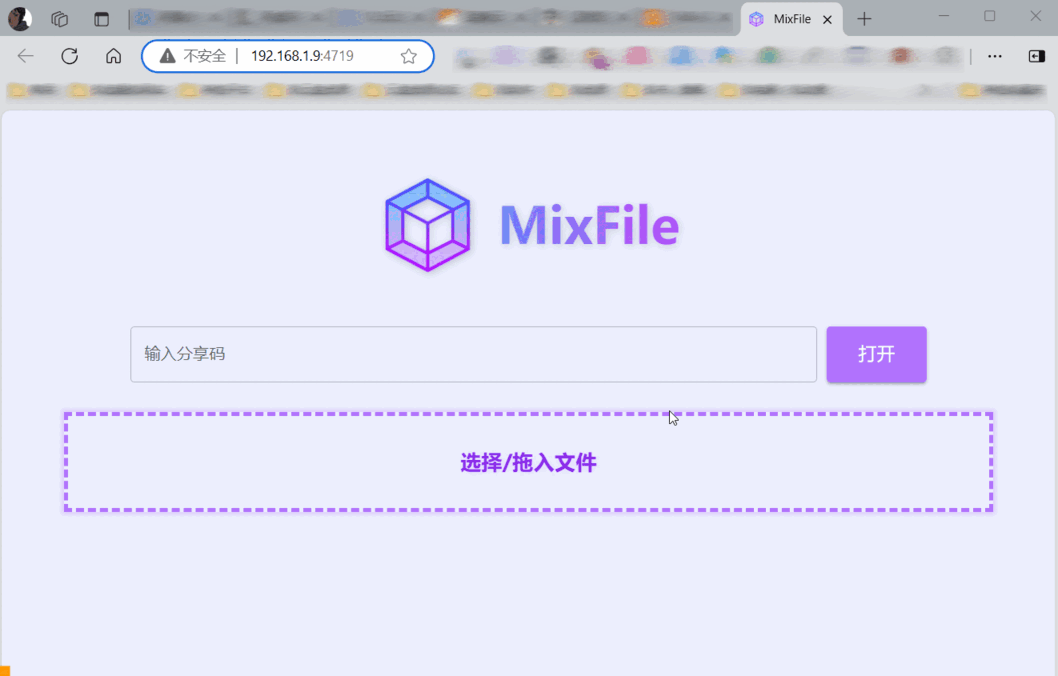Viewport: 1058px width, 676px height.
Task: Click the MixFile tab X to preview closing
Action: (826, 18)
